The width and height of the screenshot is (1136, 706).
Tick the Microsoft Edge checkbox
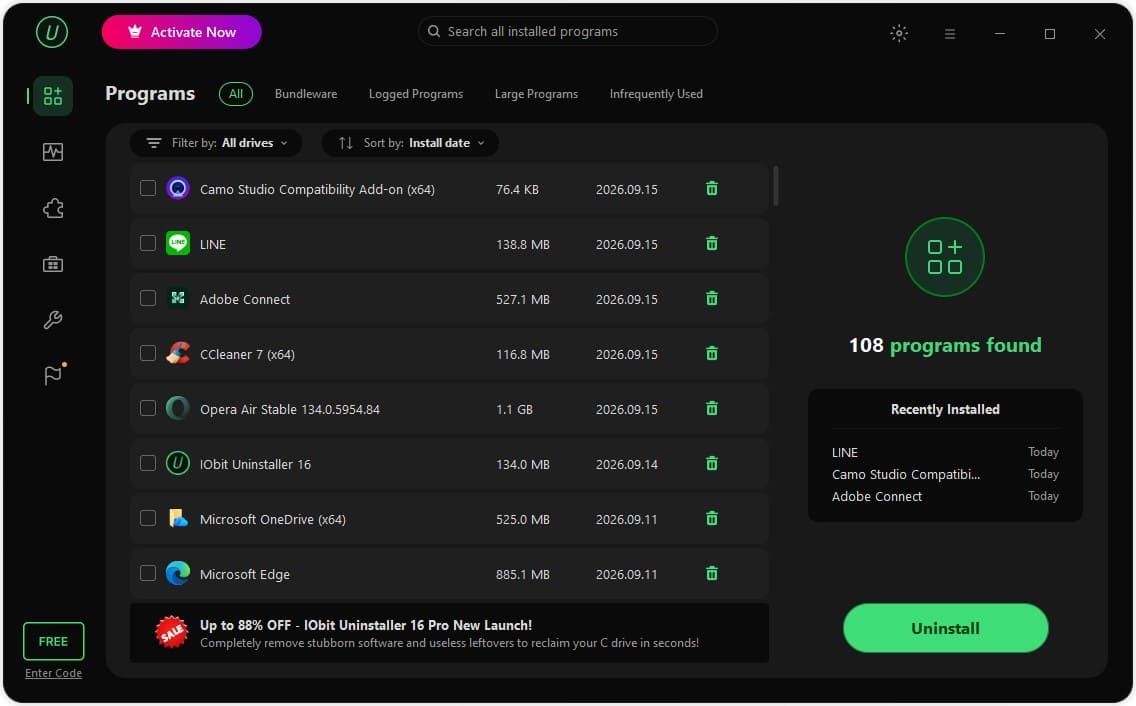point(148,573)
